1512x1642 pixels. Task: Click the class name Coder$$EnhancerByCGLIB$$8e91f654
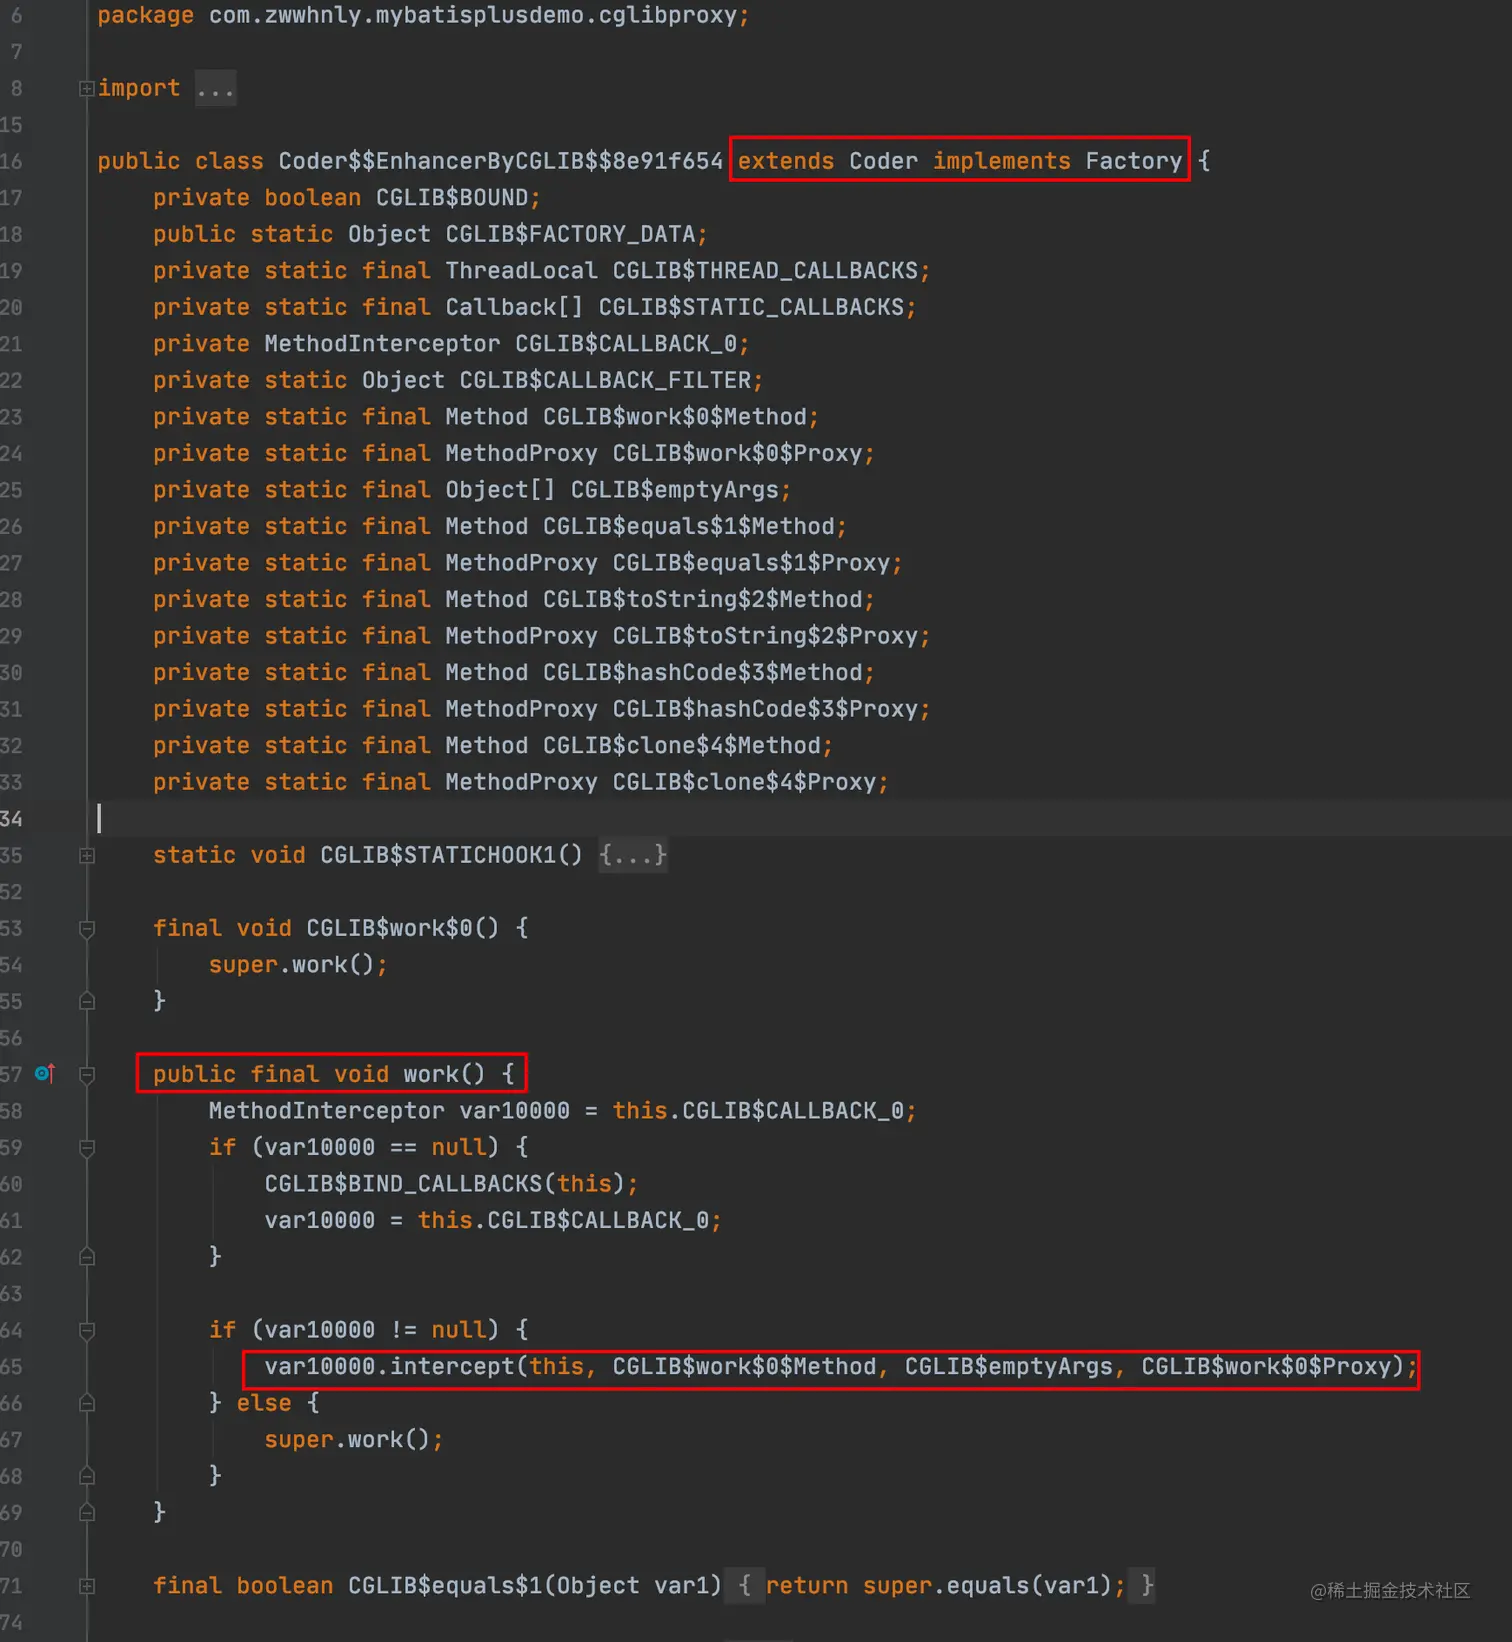pos(500,161)
